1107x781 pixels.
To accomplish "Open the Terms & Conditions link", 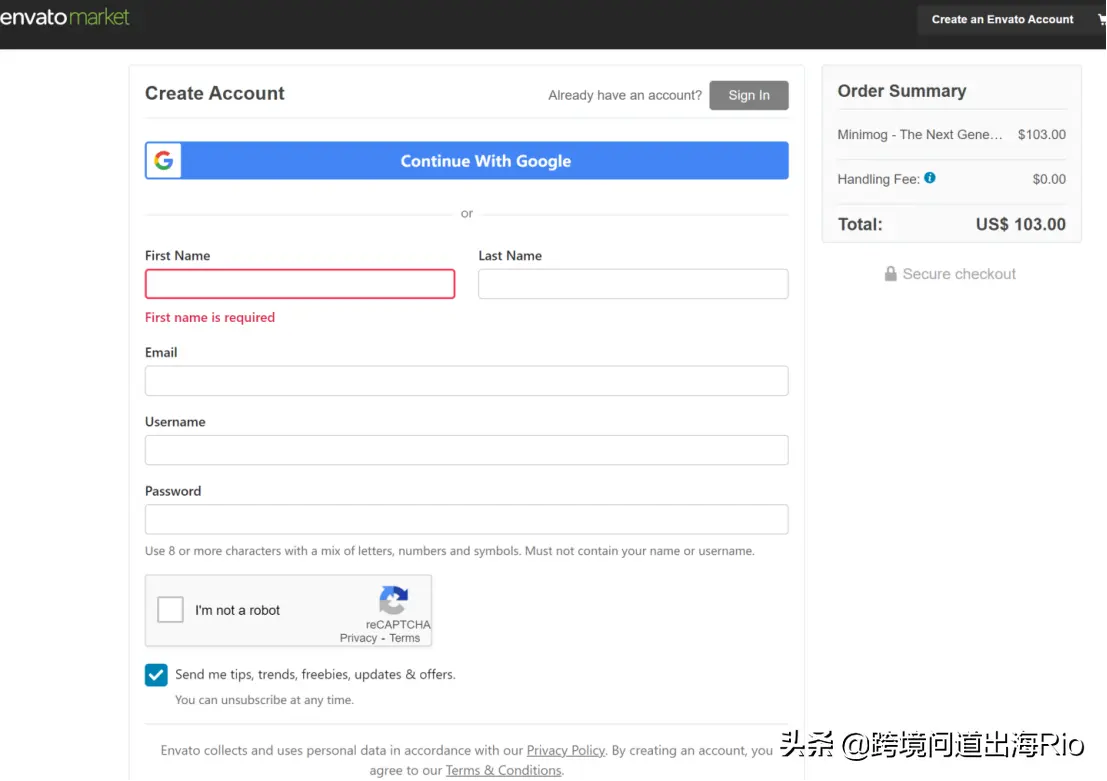I will [503, 770].
